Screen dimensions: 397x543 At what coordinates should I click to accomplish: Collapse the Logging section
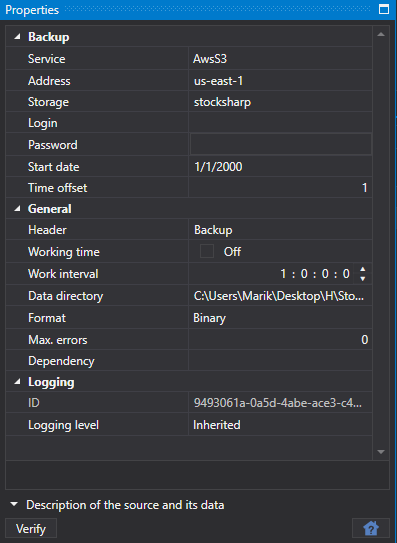tap(17, 382)
